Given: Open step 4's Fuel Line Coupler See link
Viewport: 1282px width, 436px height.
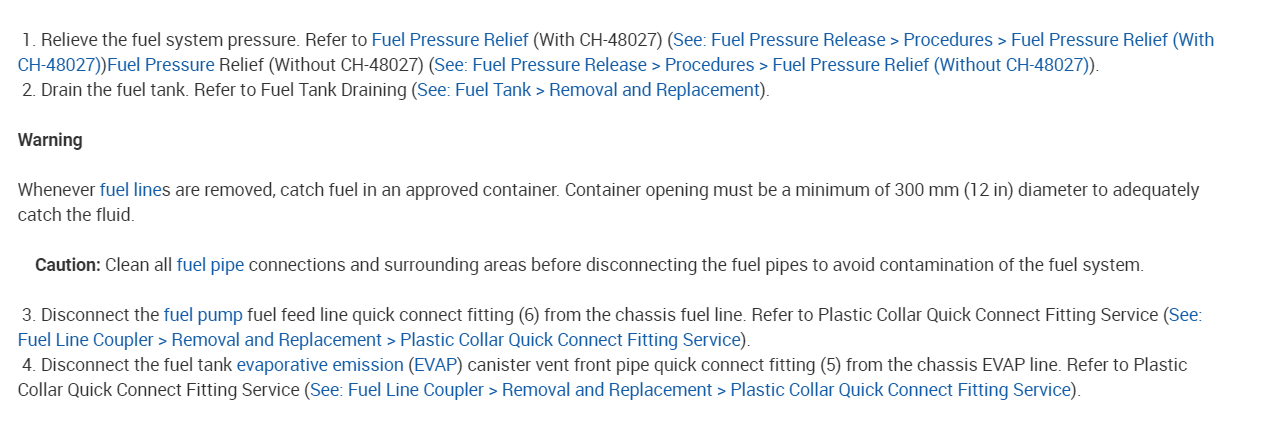Looking at the screenshot, I should (690, 390).
